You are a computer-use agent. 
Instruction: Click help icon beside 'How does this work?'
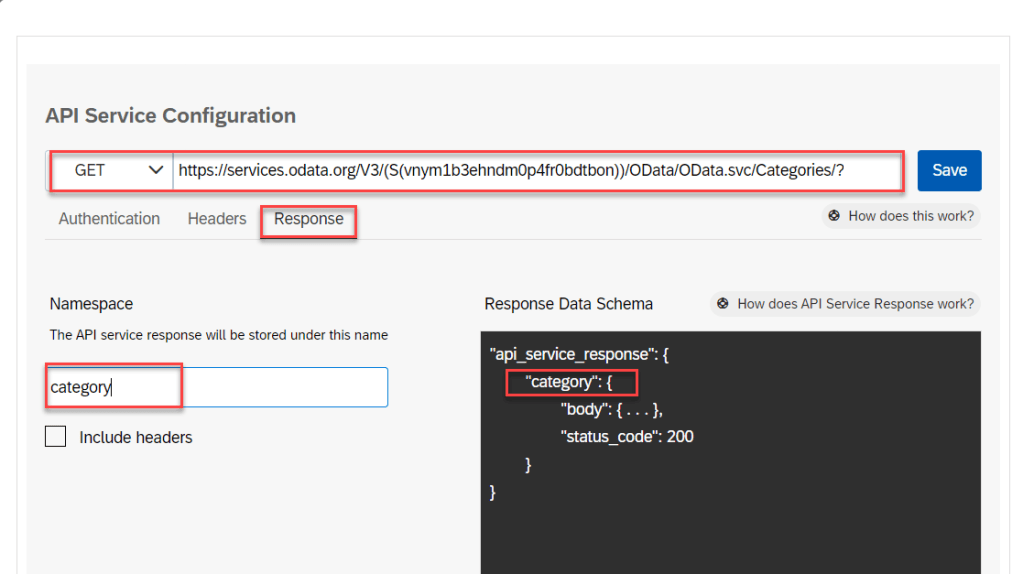[x=834, y=216]
